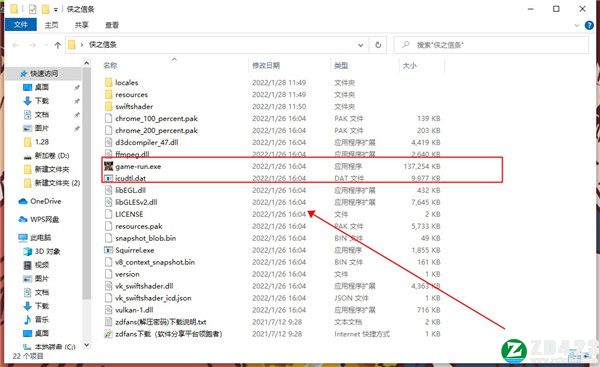Image resolution: width=600 pixels, height=367 pixels.
Task: Open 此电脑 in the navigation pane
Action: tap(40, 238)
